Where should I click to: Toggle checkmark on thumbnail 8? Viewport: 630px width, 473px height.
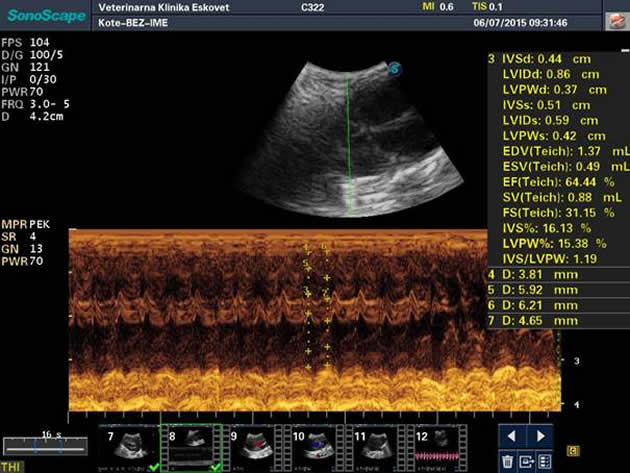(216, 467)
